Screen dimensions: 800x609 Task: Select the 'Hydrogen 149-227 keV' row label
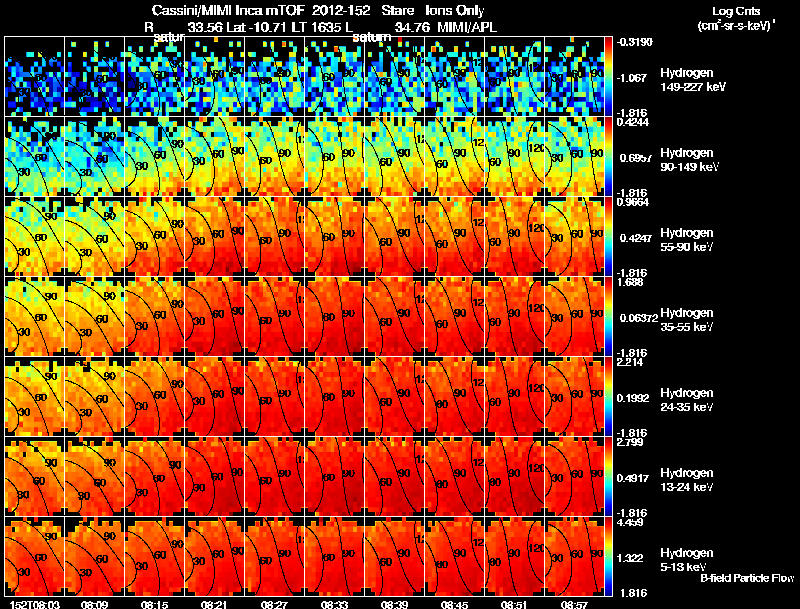693,80
